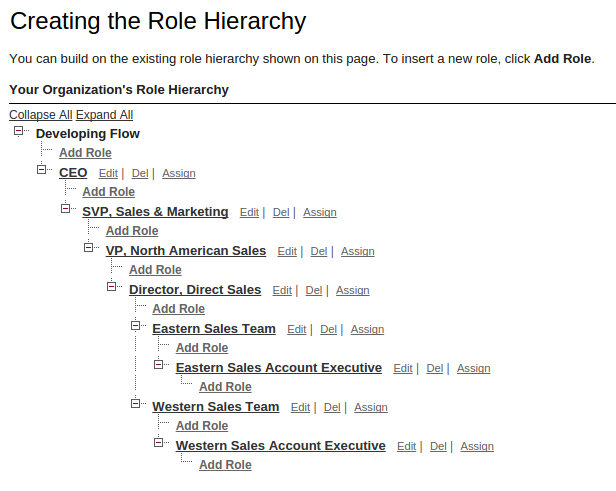Viewport: 616px width, 491px height.
Task: Collapse the Western Sales Team node
Action: [x=136, y=404]
